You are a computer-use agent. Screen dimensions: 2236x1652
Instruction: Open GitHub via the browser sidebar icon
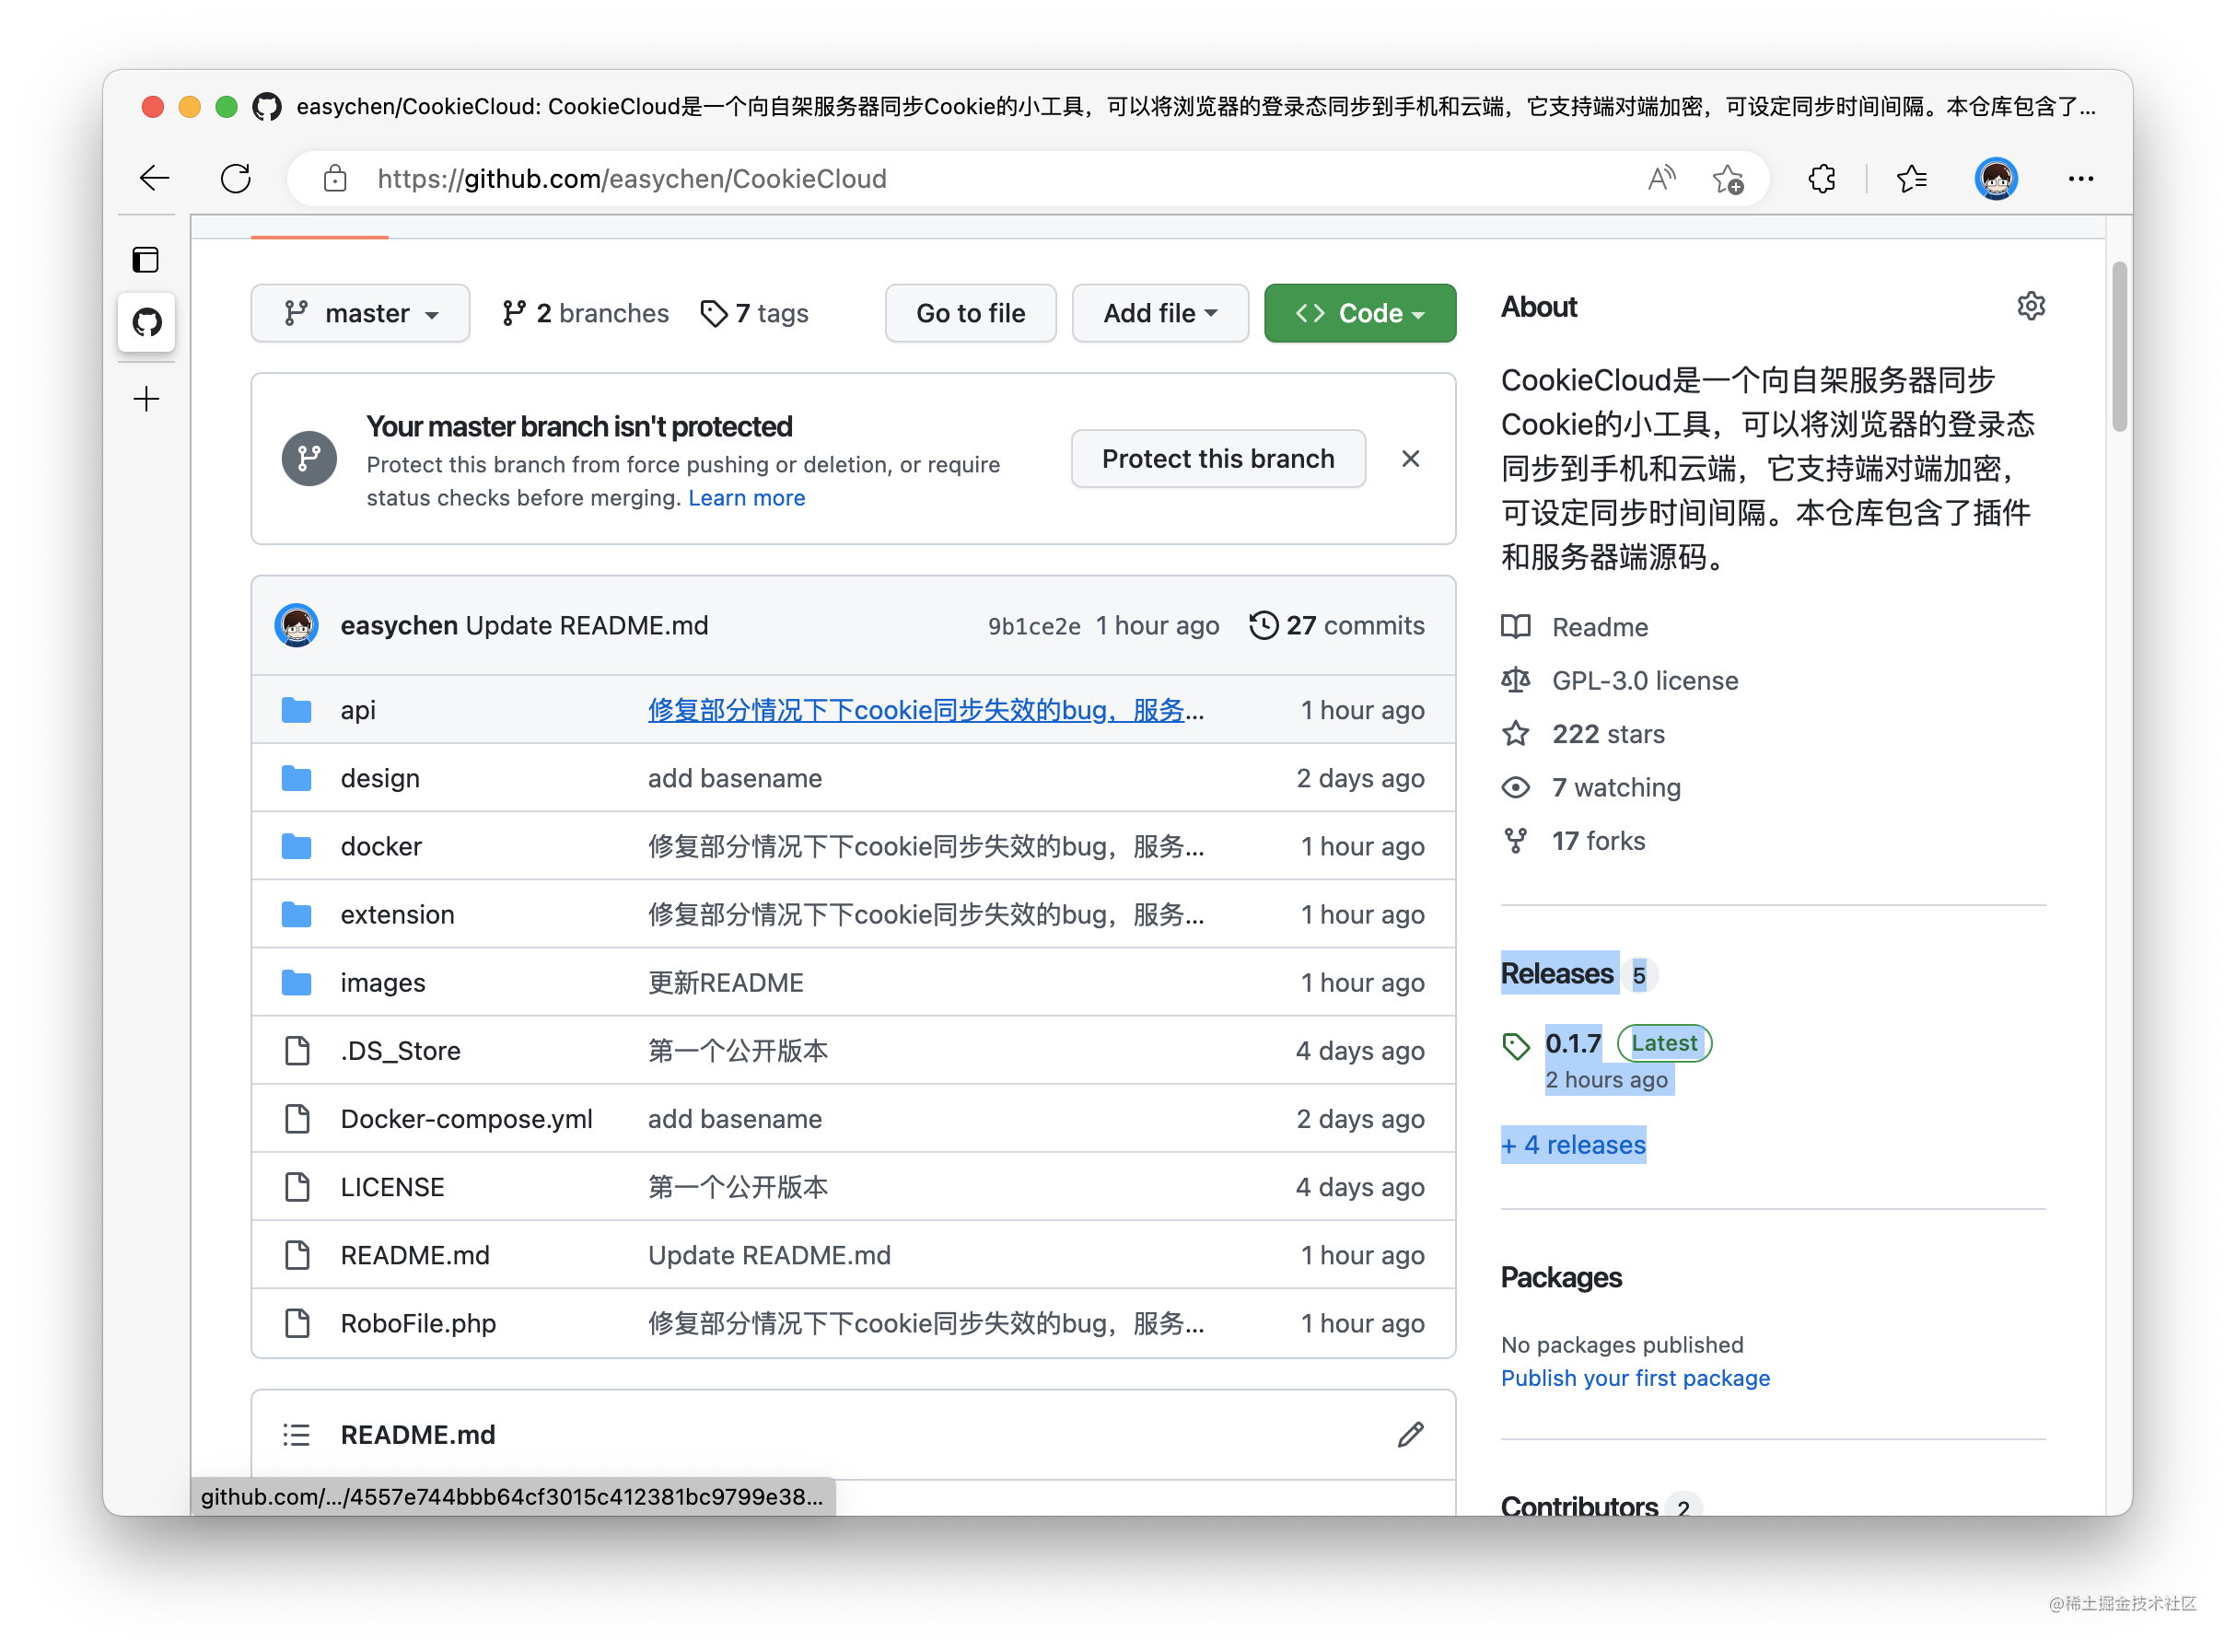pyautogui.click(x=146, y=322)
